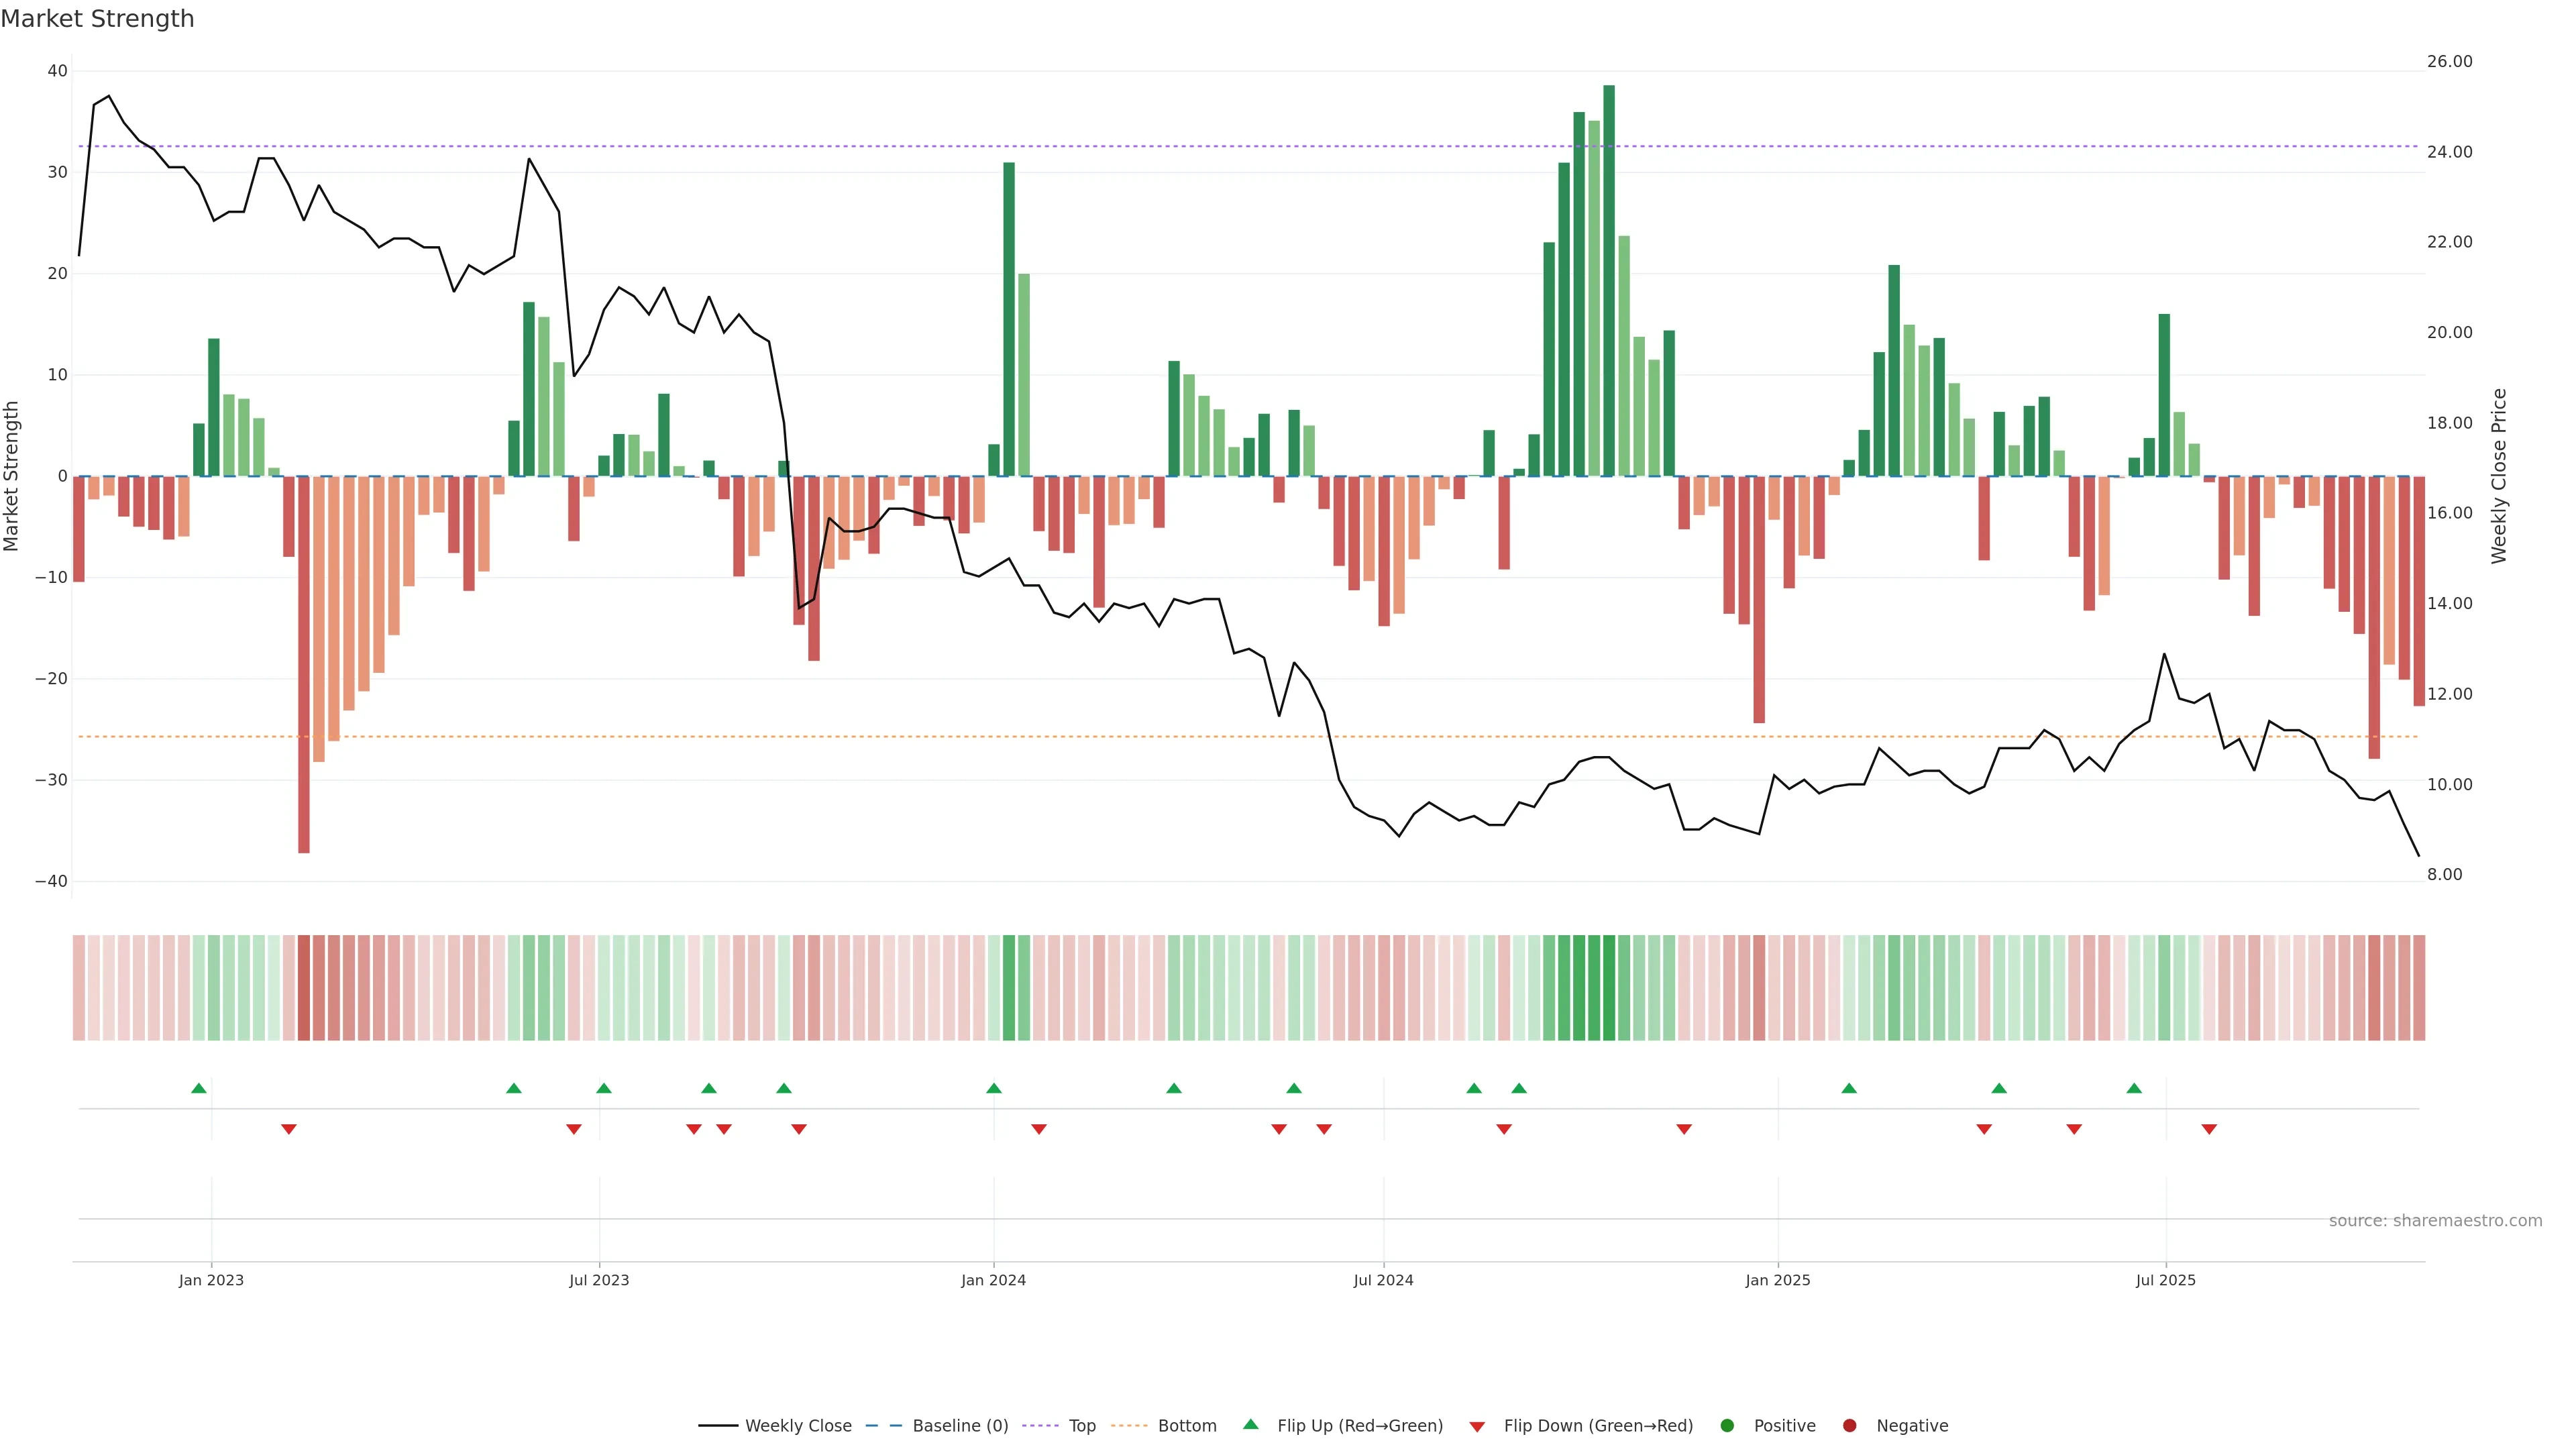Click the Jul 2024 x-axis label

click(1383, 1280)
